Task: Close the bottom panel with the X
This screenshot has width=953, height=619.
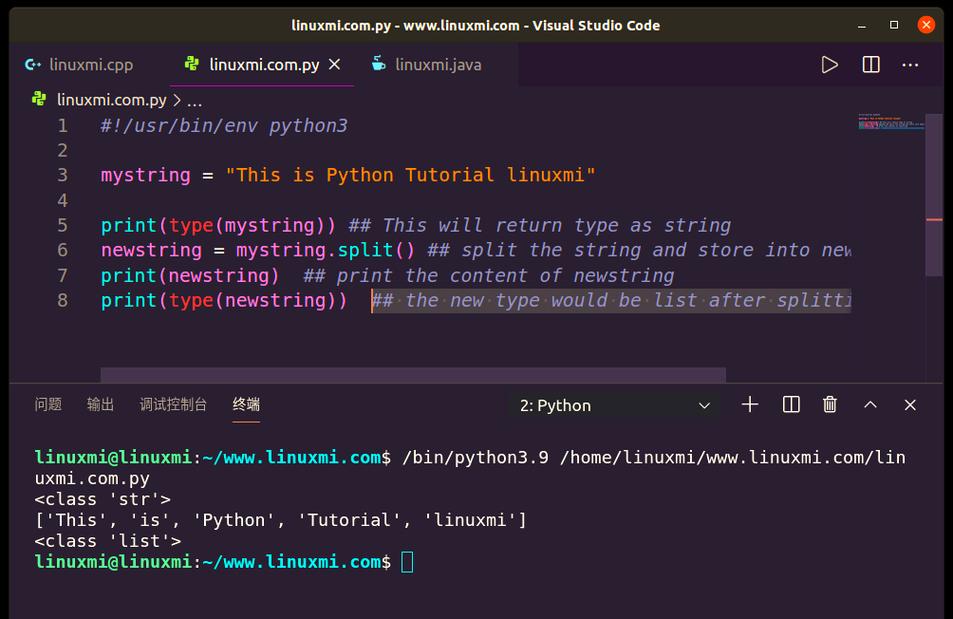Action: coord(909,404)
